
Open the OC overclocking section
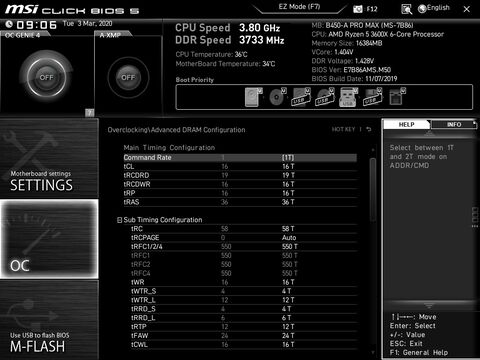[x=49, y=239]
